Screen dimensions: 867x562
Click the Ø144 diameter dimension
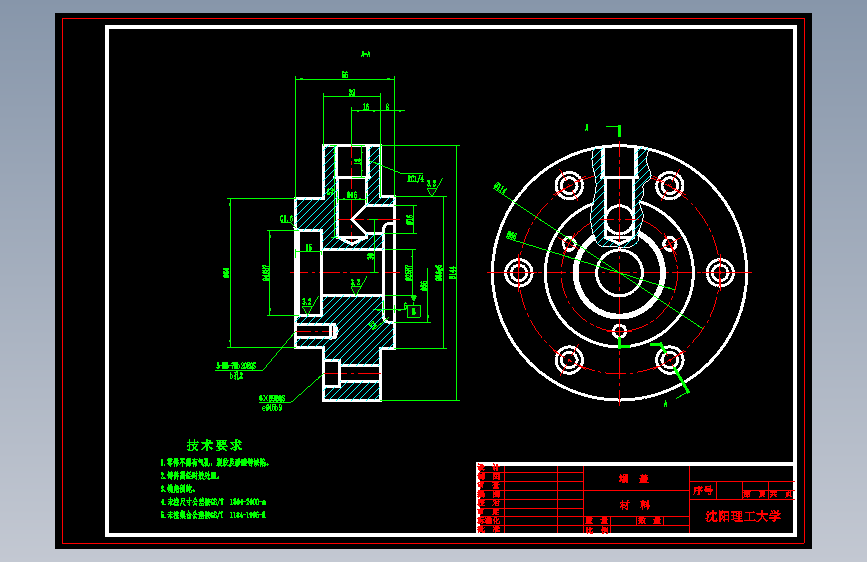pyautogui.click(x=453, y=272)
